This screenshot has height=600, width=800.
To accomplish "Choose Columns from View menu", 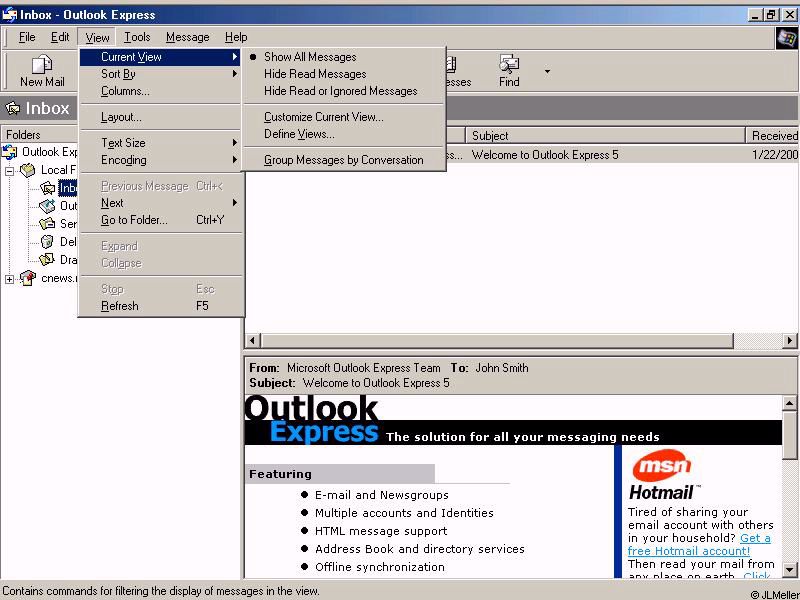I will (x=161, y=91).
